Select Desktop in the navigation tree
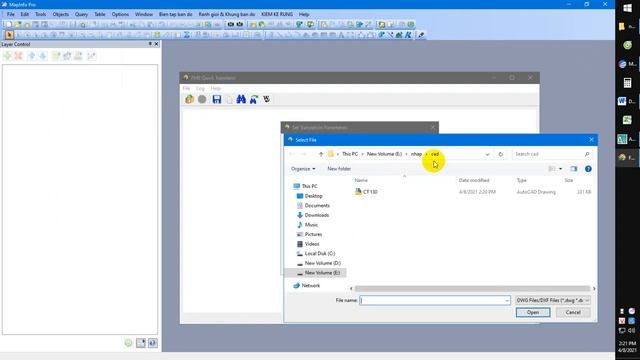The height and width of the screenshot is (360, 640). pos(313,196)
